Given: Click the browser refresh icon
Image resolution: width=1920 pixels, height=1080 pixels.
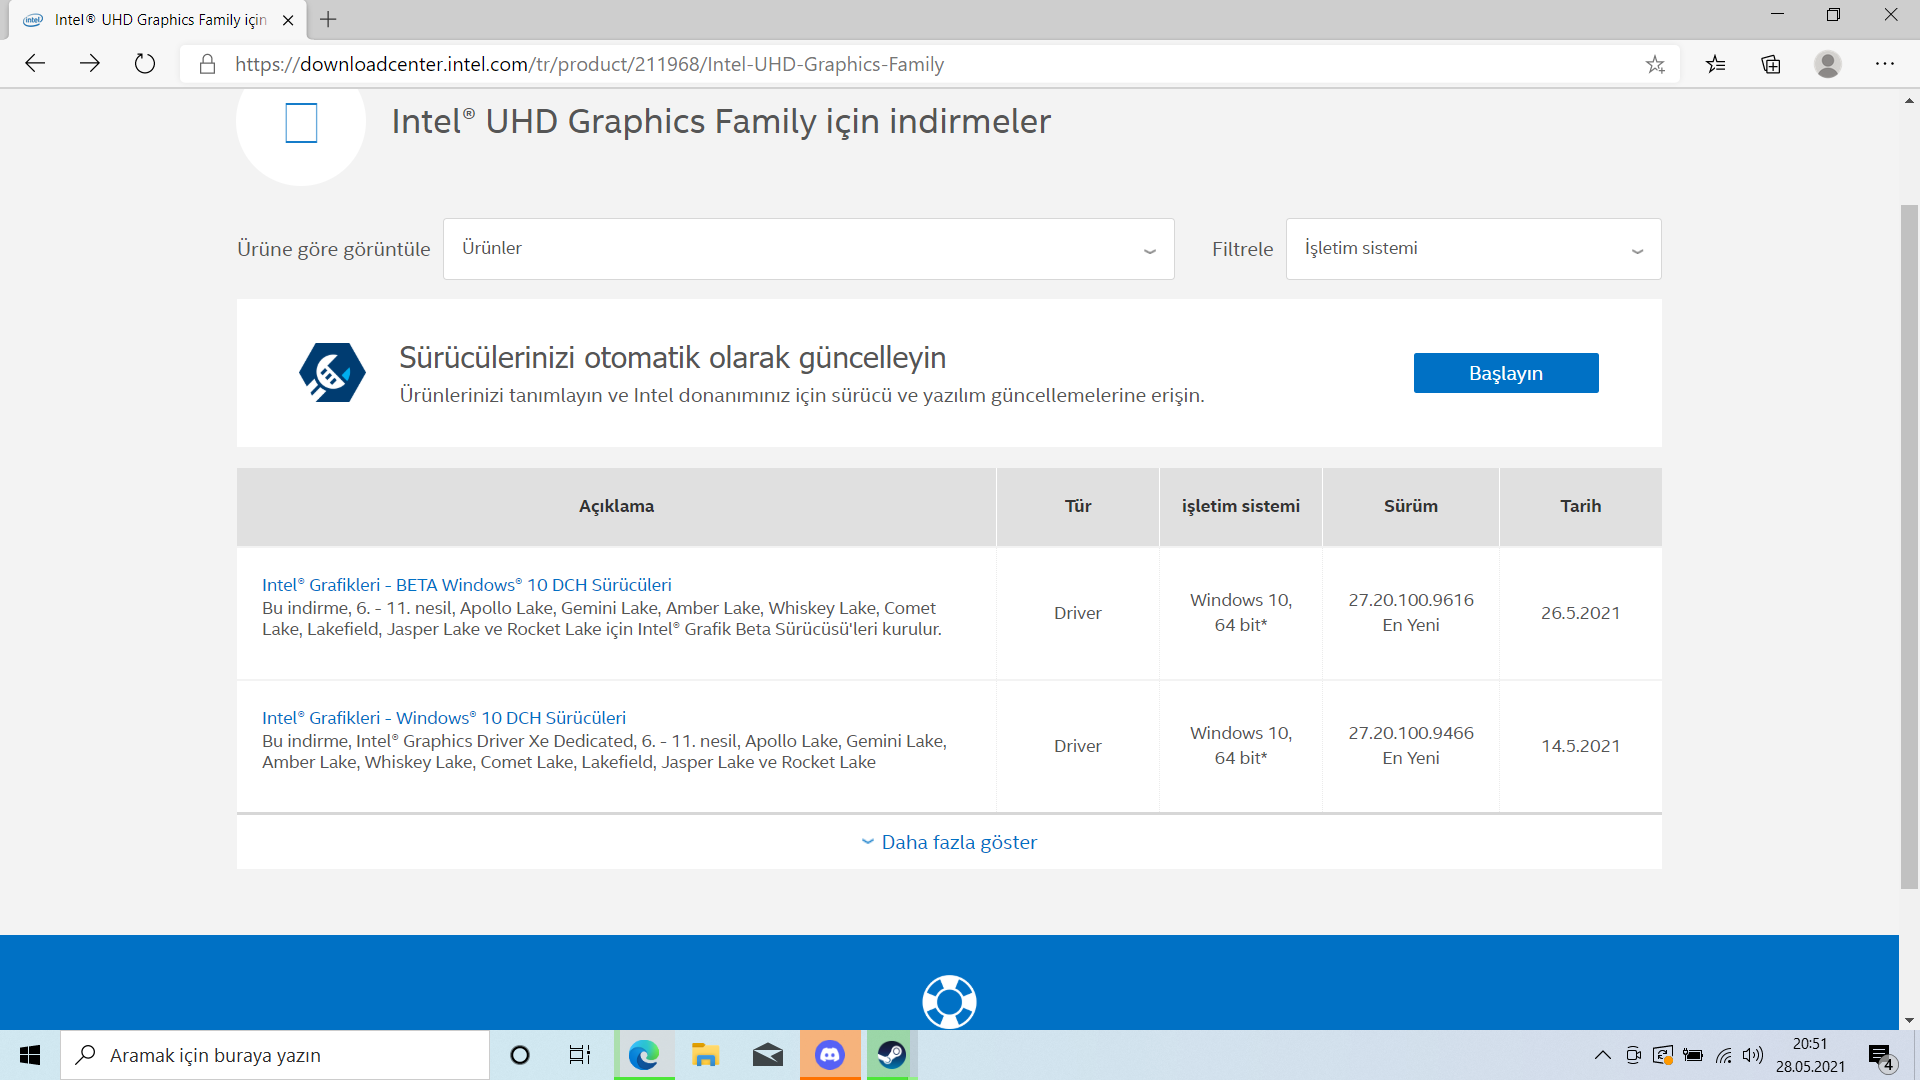Looking at the screenshot, I should pos(145,64).
